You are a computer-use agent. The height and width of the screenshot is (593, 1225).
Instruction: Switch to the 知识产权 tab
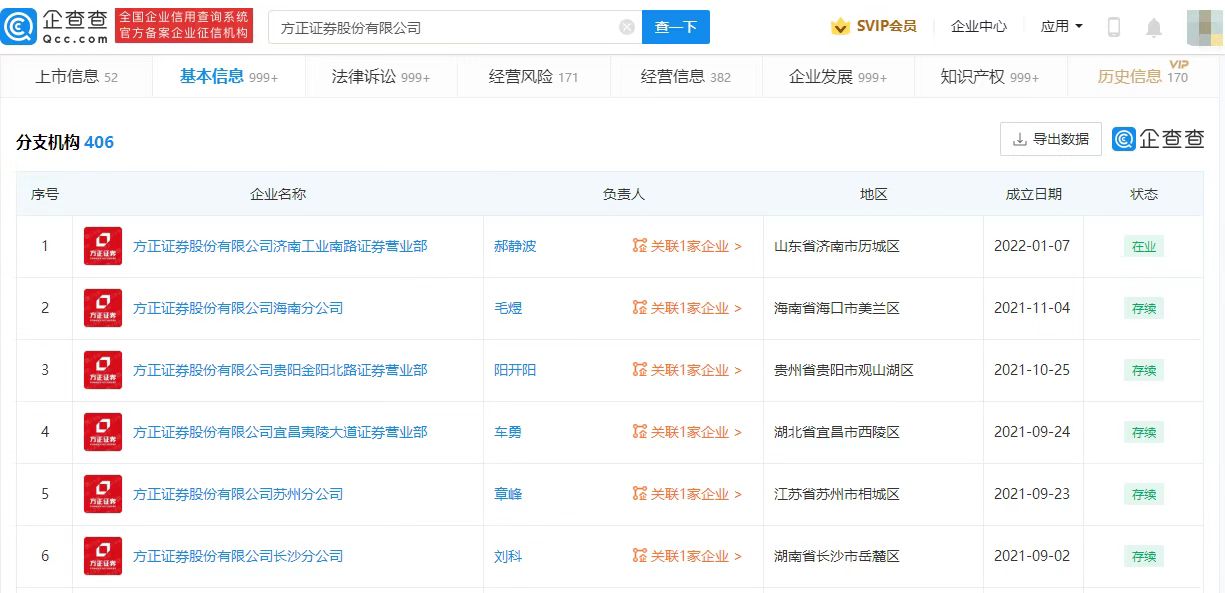click(990, 77)
